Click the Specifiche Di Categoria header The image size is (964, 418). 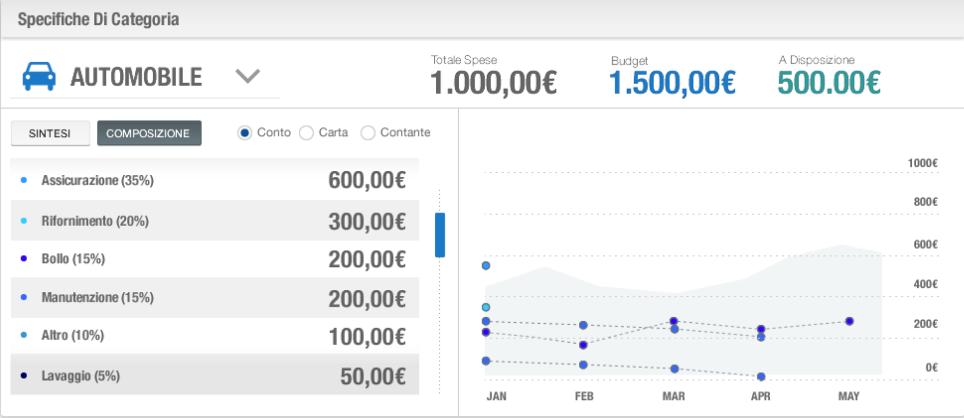[98, 19]
